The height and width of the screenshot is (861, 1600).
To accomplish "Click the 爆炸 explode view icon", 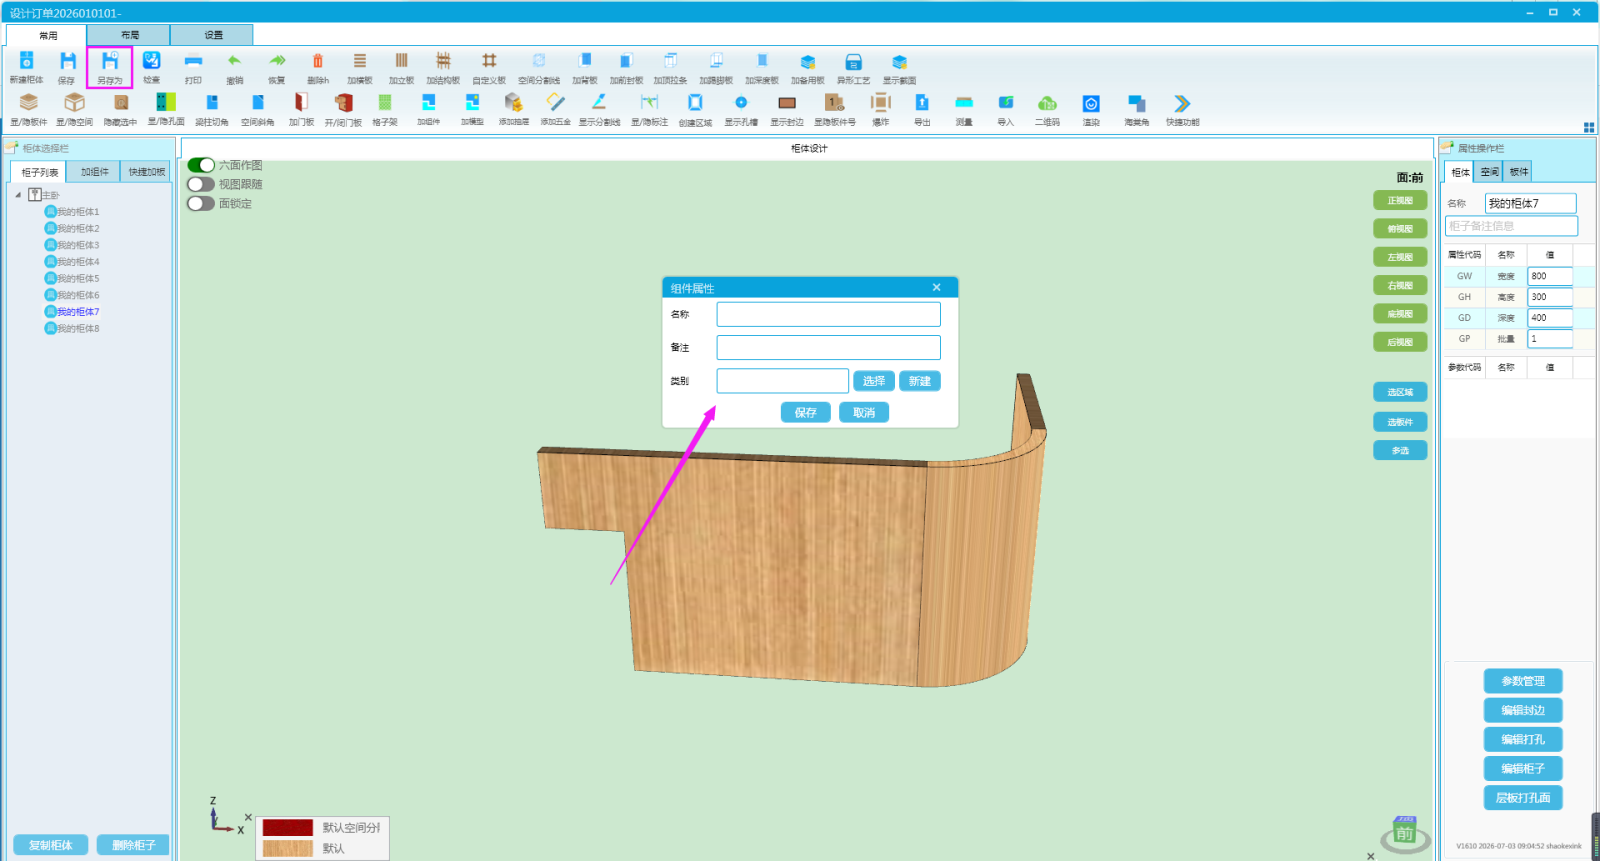I will click(x=880, y=103).
